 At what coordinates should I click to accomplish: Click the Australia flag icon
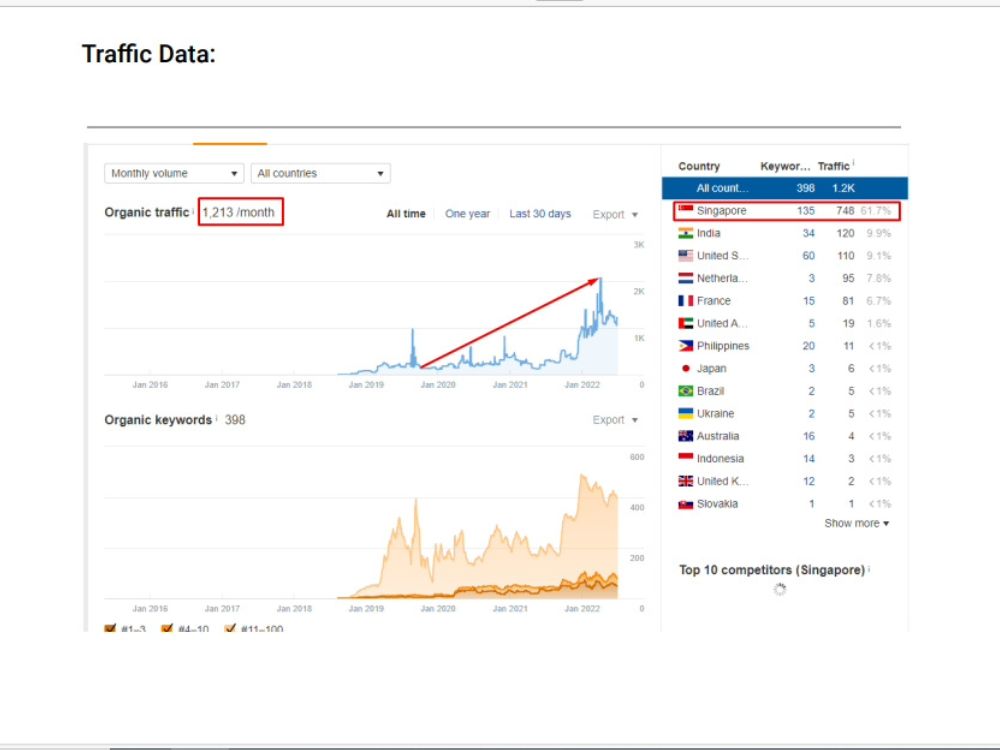pos(686,436)
